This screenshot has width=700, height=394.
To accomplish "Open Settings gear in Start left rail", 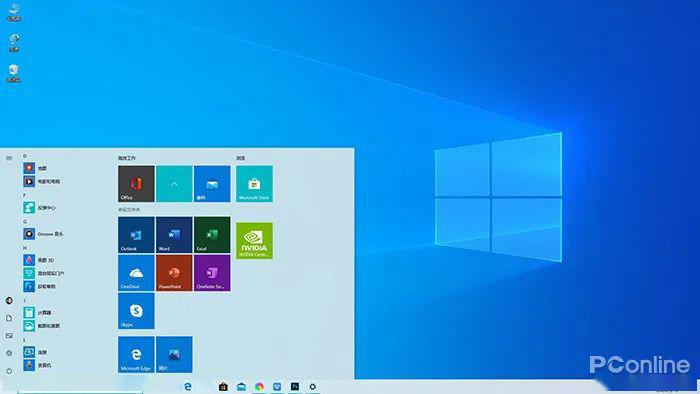I will (9, 353).
